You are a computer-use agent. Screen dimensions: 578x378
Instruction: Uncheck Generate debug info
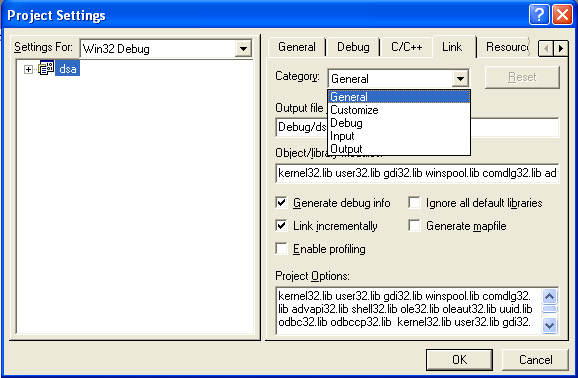(281, 202)
